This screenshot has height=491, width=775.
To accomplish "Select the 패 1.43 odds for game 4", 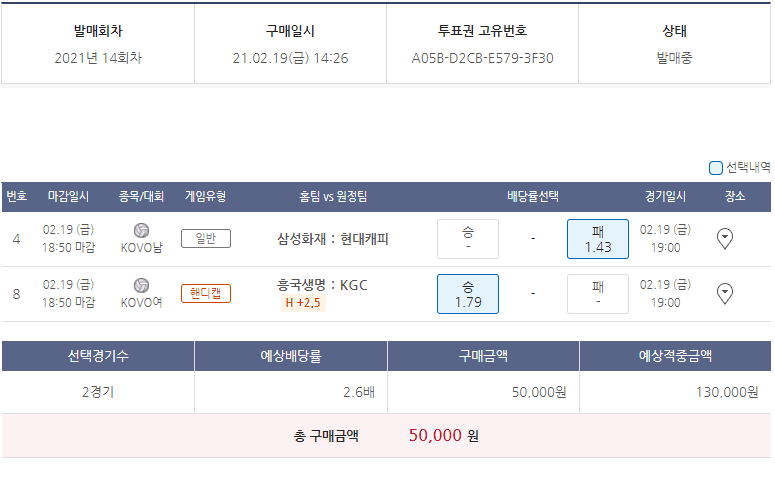I will coord(598,239).
